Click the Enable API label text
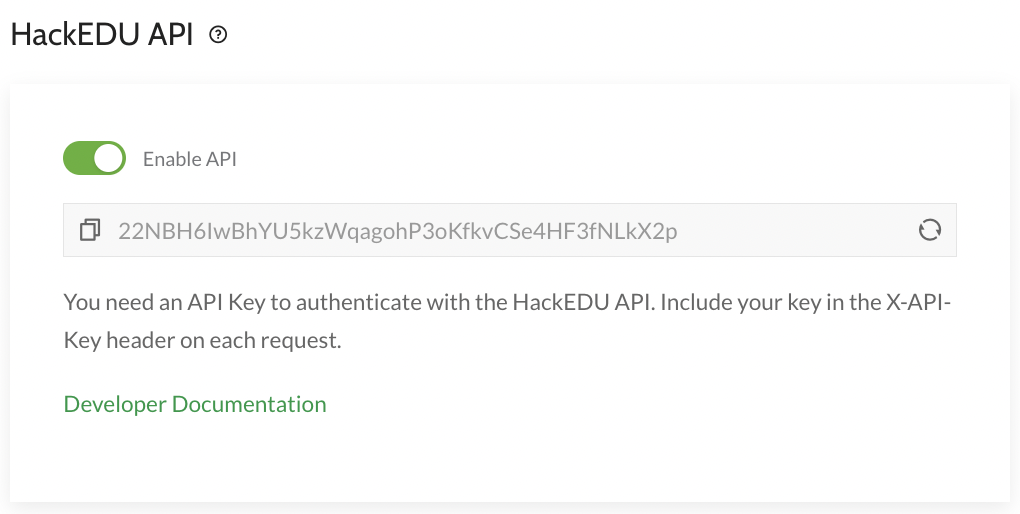 point(190,159)
